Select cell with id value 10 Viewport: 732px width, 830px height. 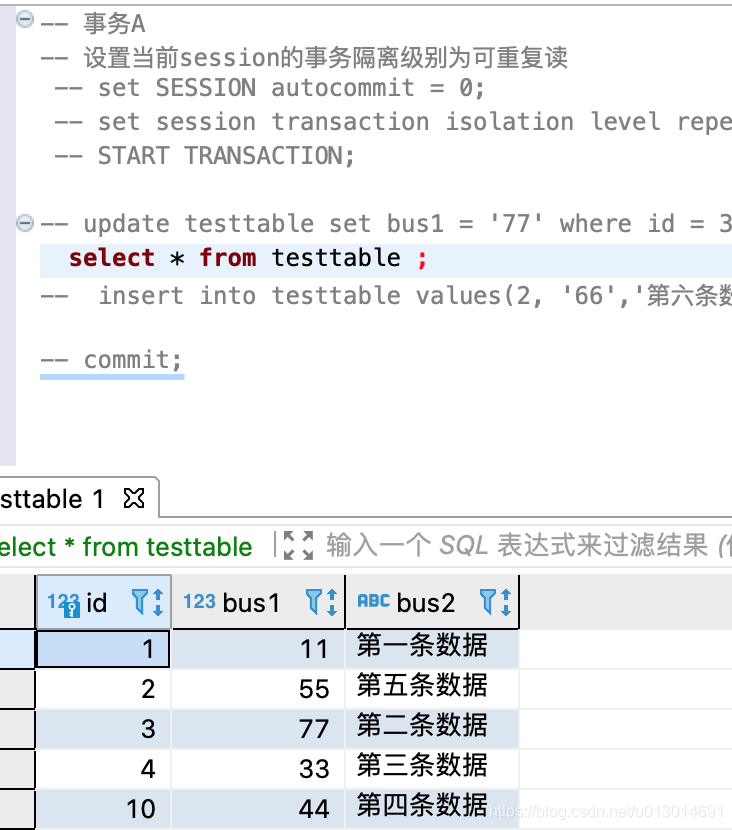[x=103, y=808]
